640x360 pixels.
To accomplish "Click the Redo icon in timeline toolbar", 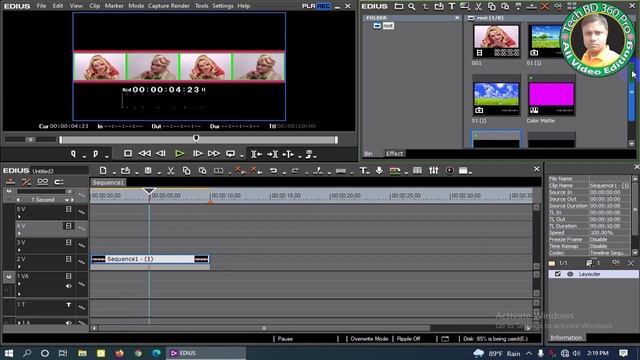I will pos(295,171).
